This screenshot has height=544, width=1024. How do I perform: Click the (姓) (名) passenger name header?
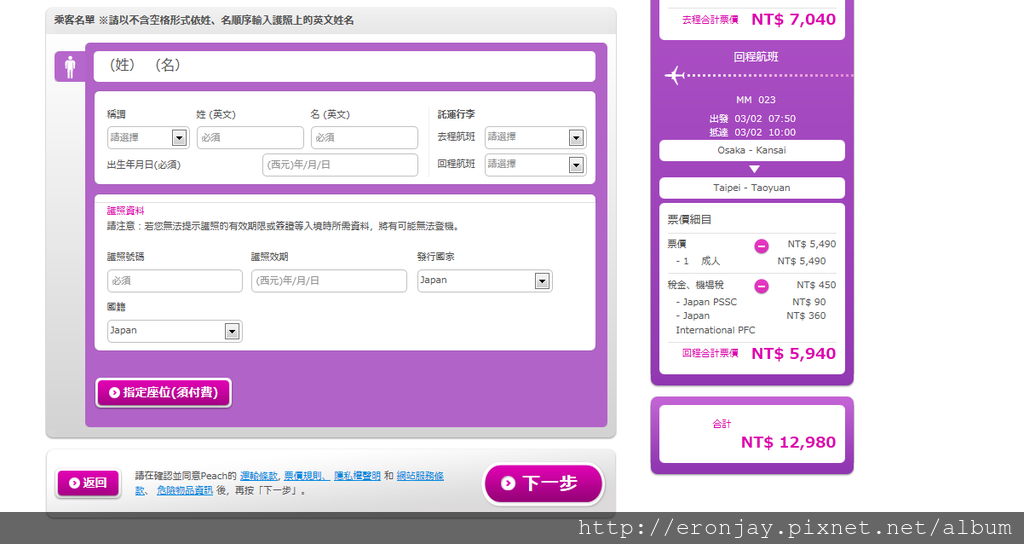tap(345, 66)
